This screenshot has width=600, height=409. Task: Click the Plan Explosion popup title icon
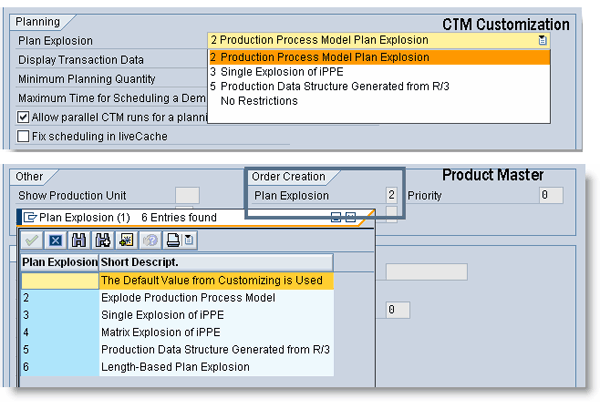coord(30,216)
